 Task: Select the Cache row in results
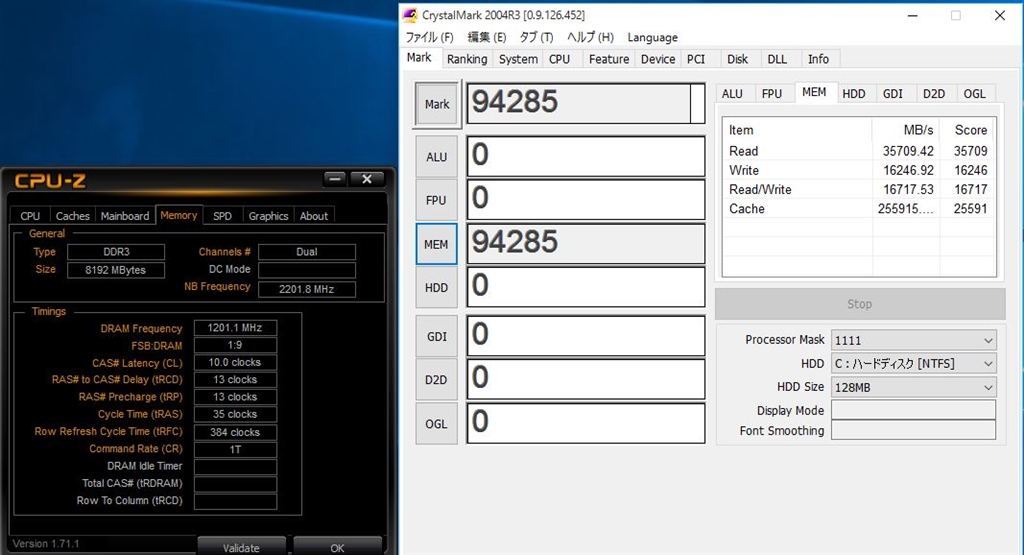point(859,209)
